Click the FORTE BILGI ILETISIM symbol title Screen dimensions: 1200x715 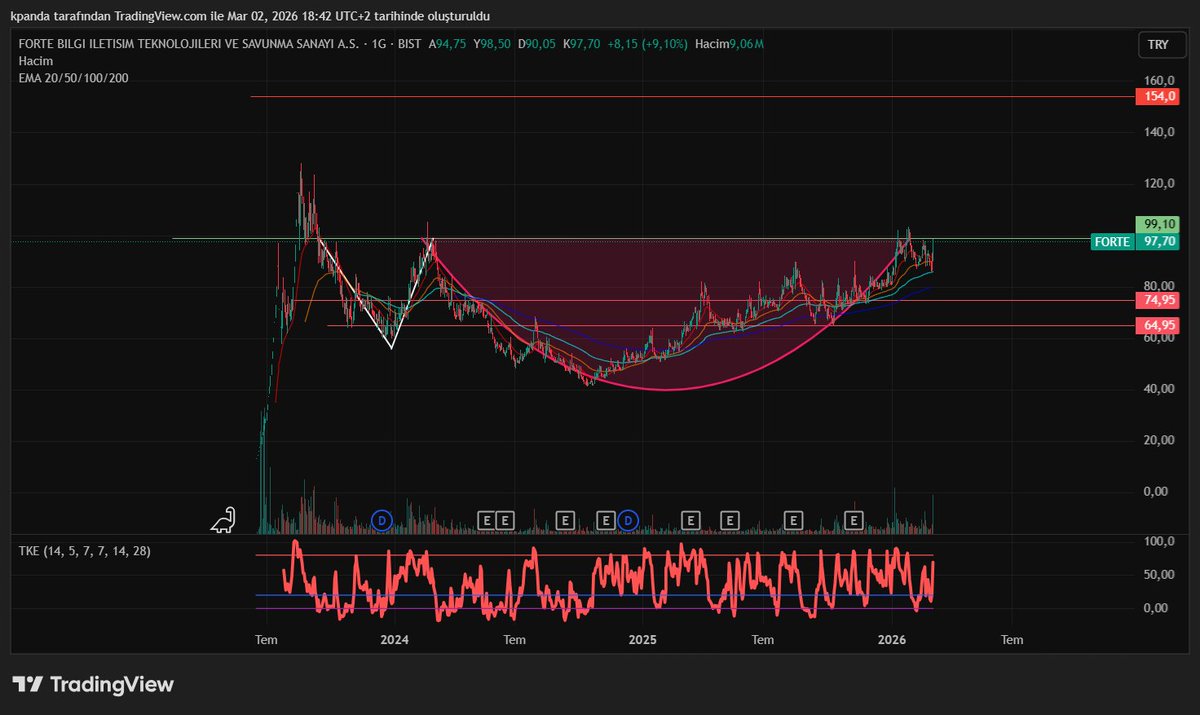pyautogui.click(x=189, y=44)
